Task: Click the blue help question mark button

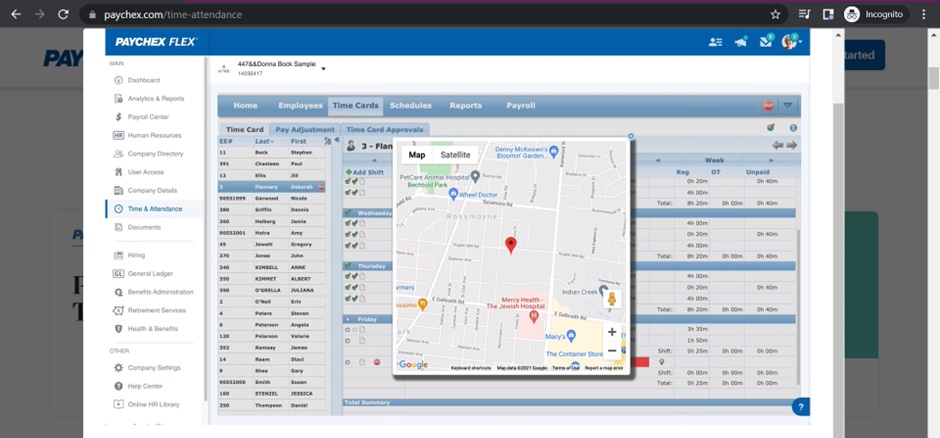Action: (x=800, y=407)
